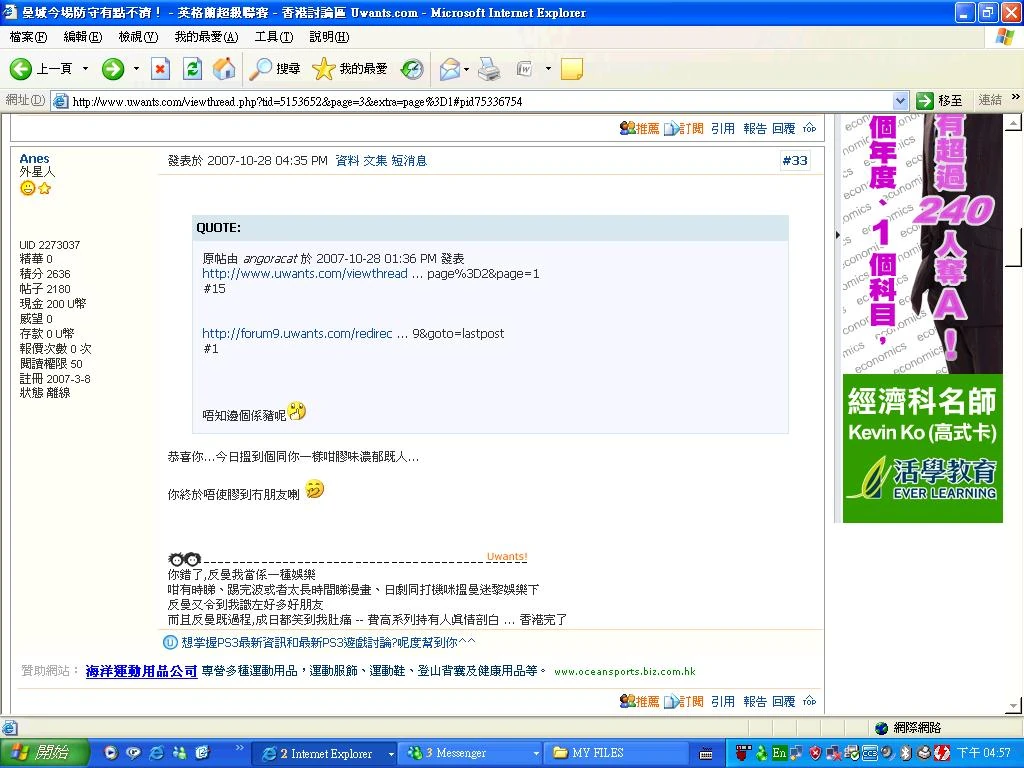Viewport: 1024px width, 768px height.
Task: Open the Search (搜尋) toolbar button
Action: pyautogui.click(x=275, y=69)
